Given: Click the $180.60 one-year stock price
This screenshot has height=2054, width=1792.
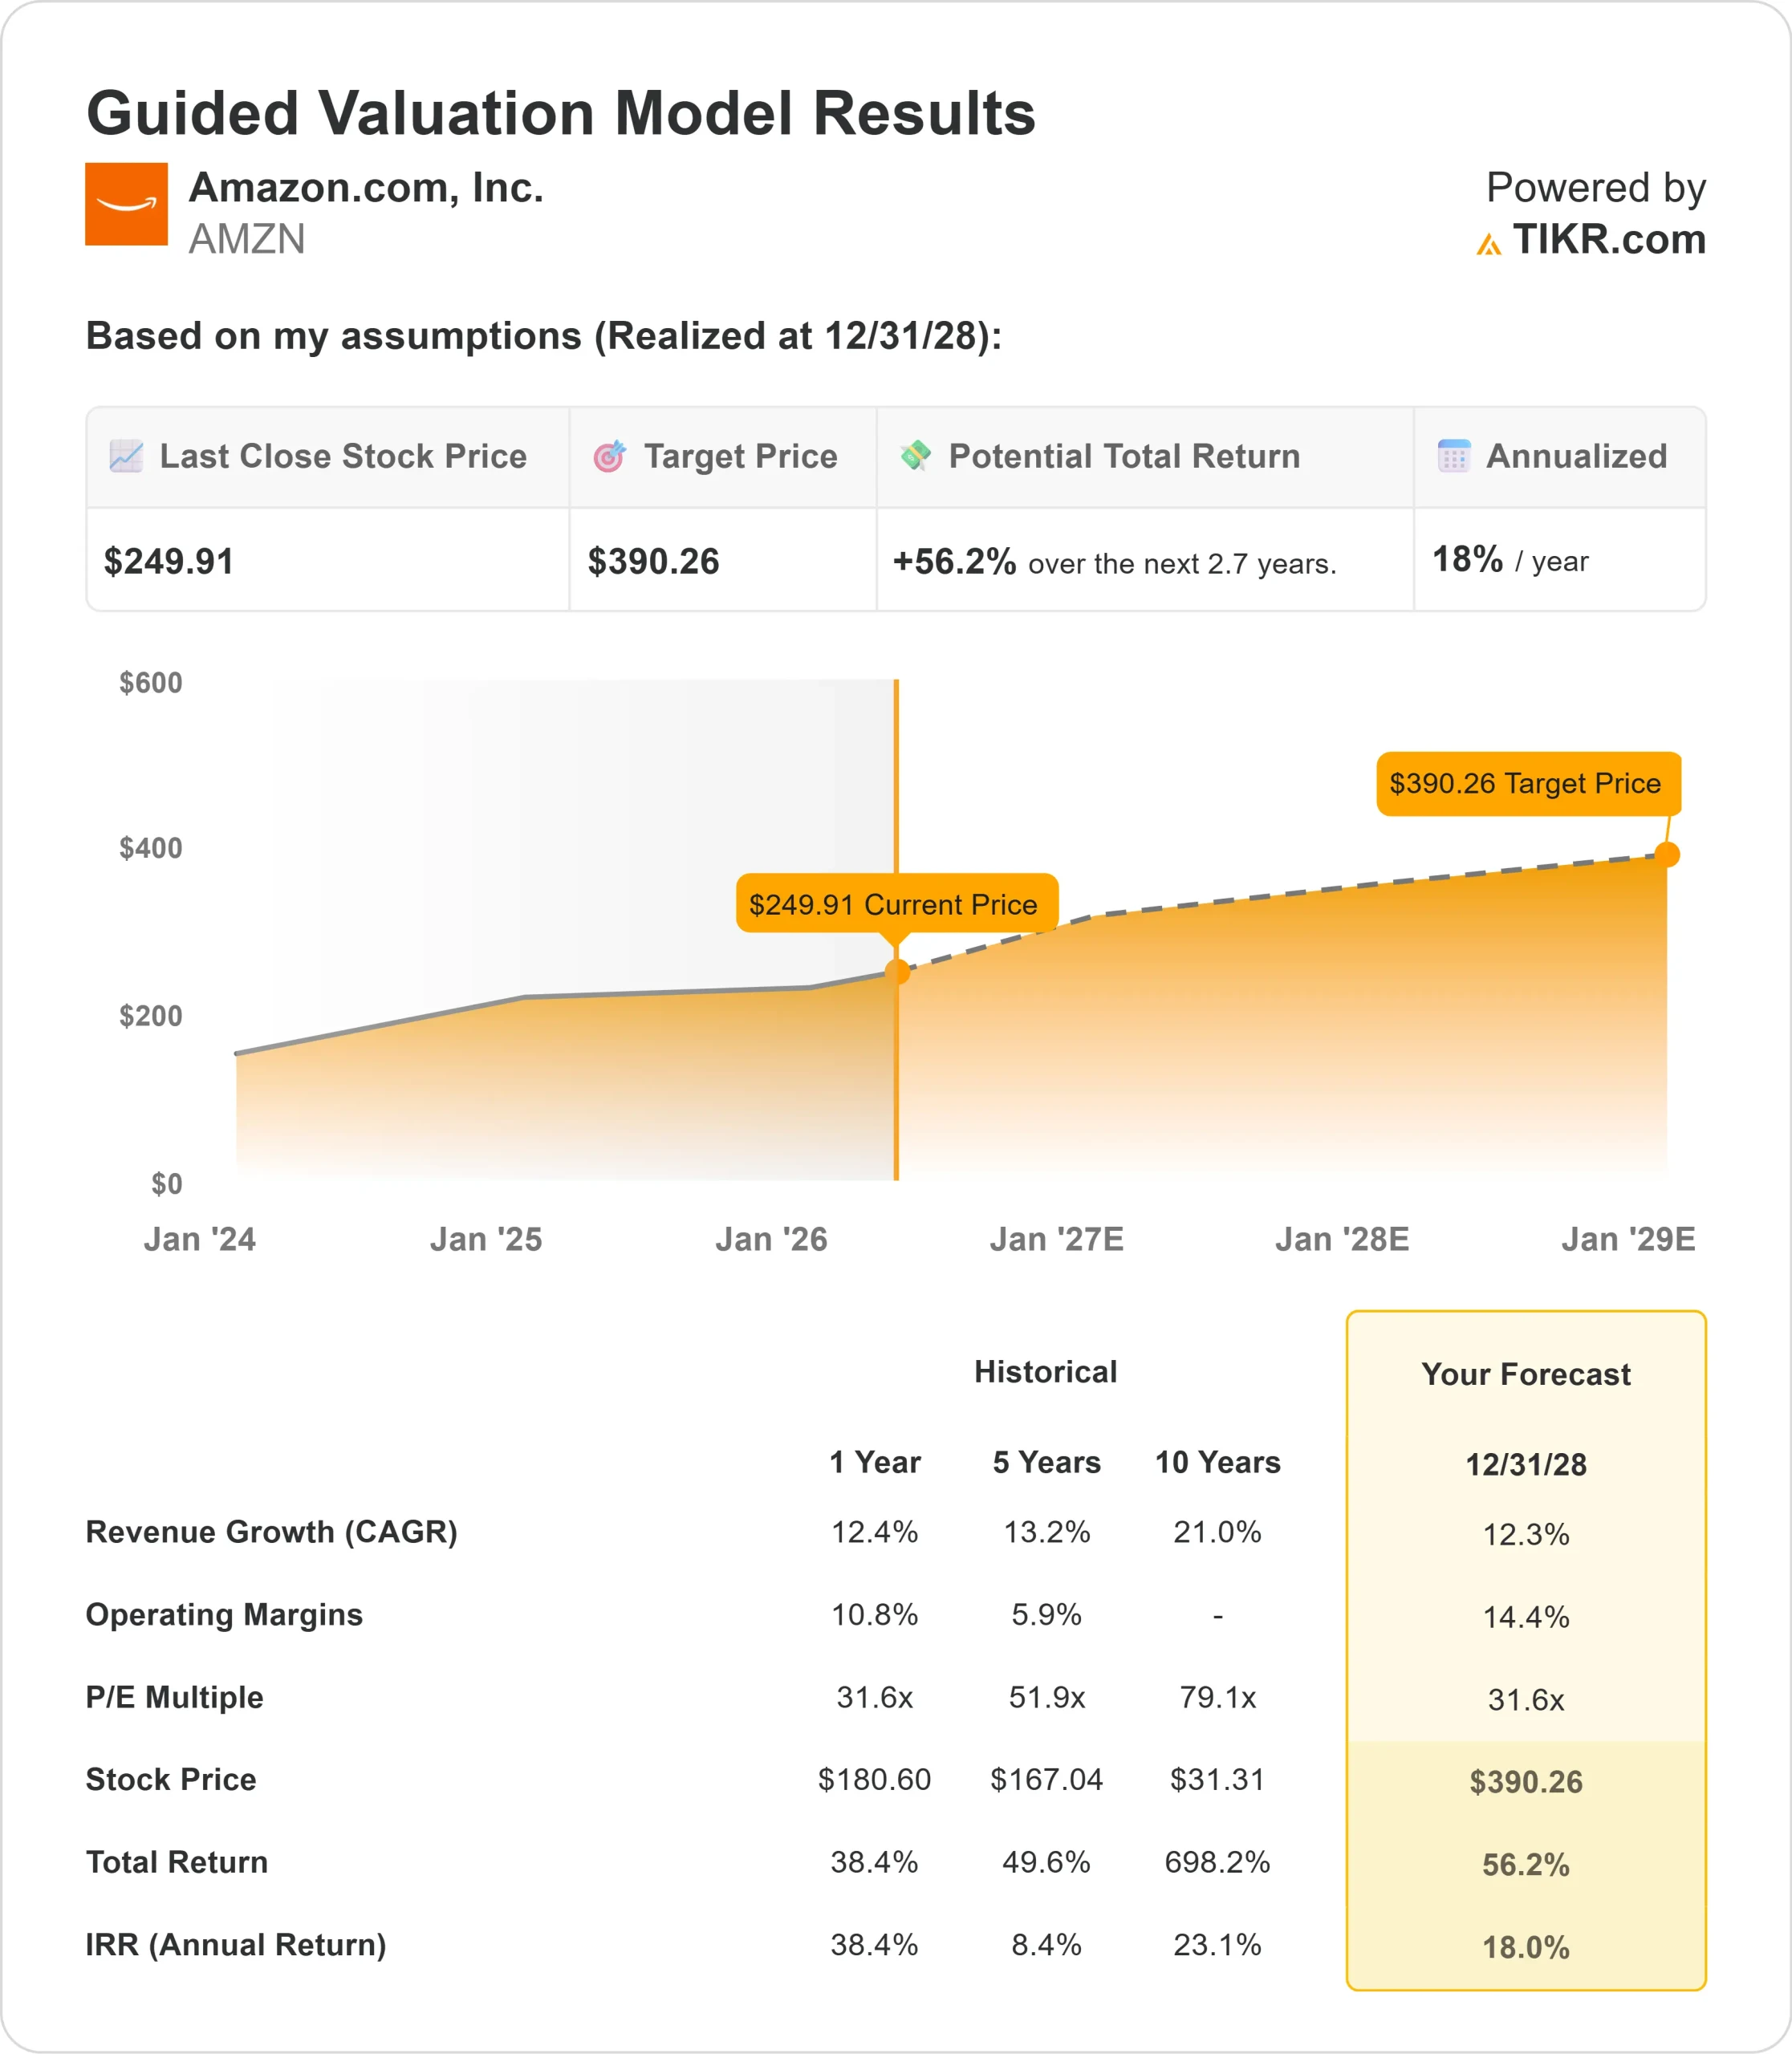Looking at the screenshot, I should (x=875, y=1780).
